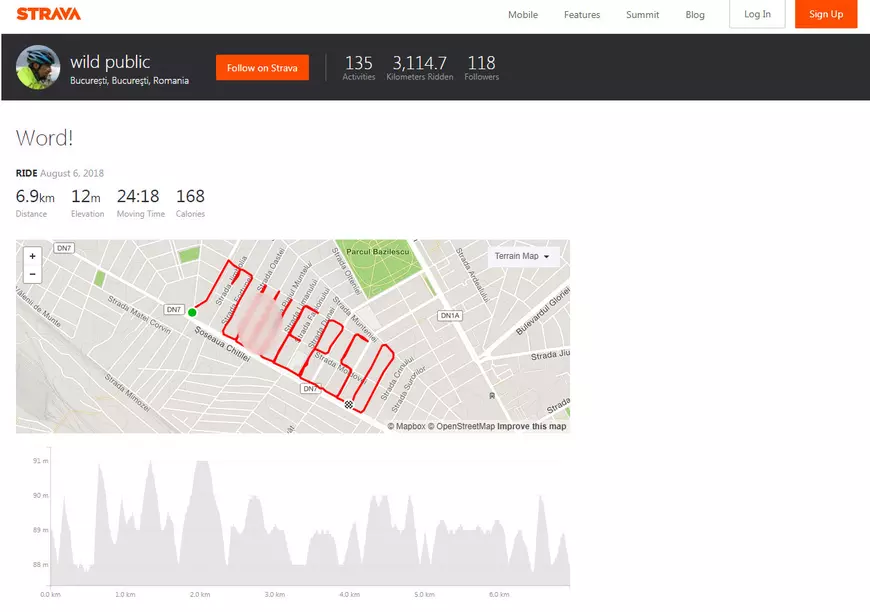Open the Blog link
The height and width of the screenshot is (612, 870).
coord(695,15)
